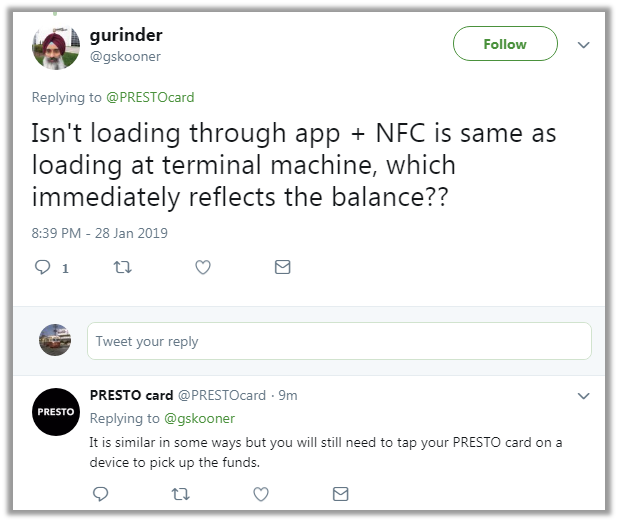
Task: Open @PRESTOcard link in Replying to
Action: [x=149, y=98]
